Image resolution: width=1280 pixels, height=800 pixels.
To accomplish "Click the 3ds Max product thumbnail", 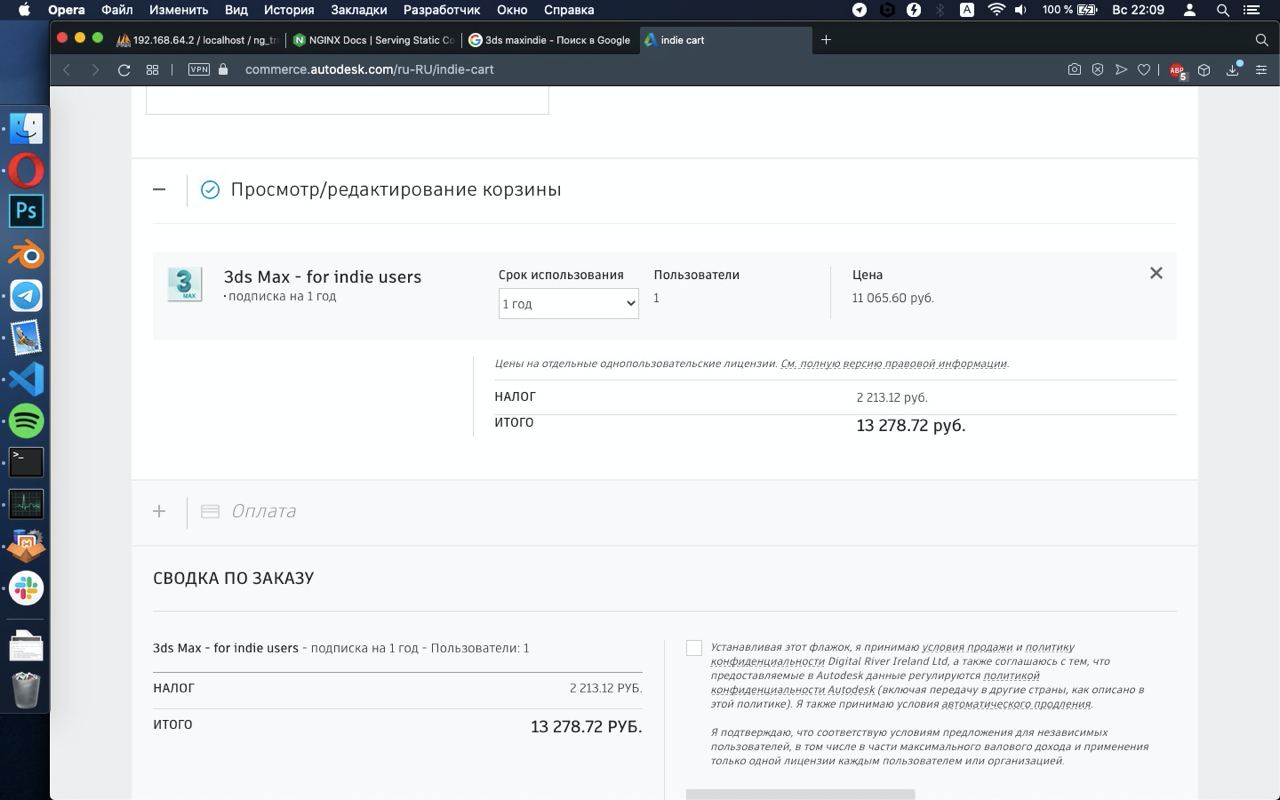I will click(184, 284).
